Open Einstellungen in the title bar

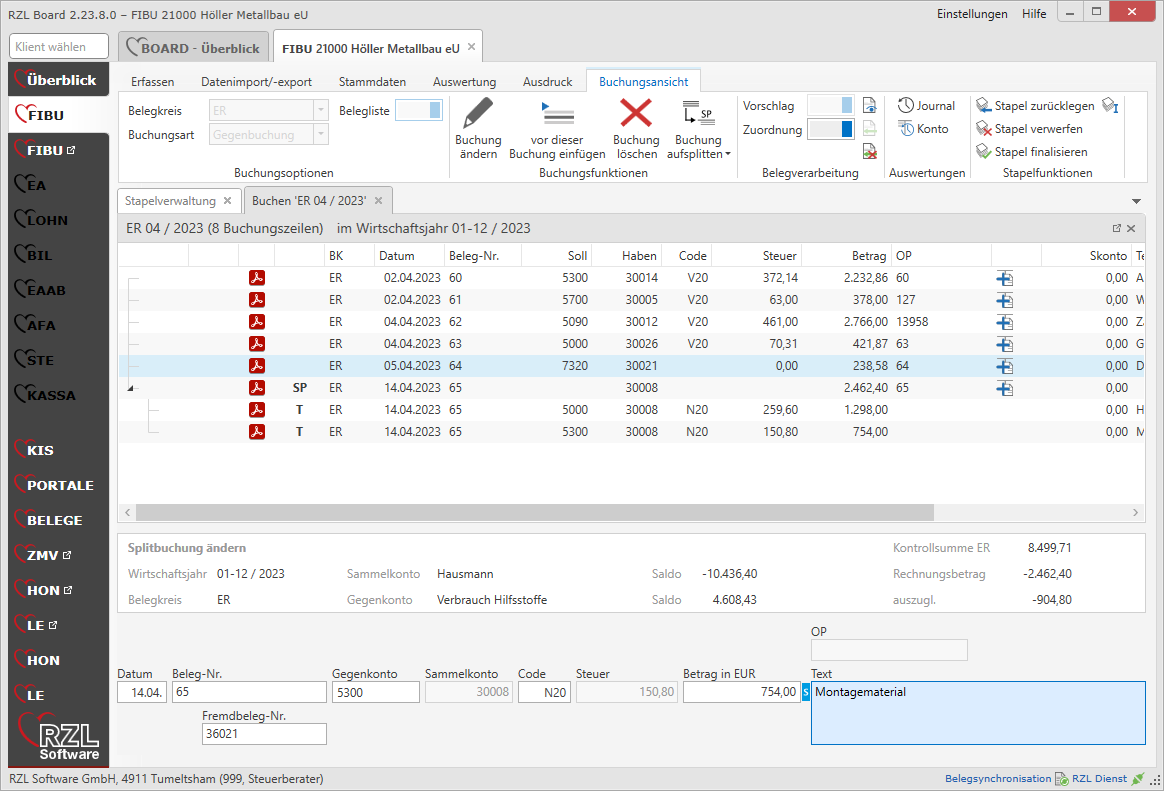point(972,14)
